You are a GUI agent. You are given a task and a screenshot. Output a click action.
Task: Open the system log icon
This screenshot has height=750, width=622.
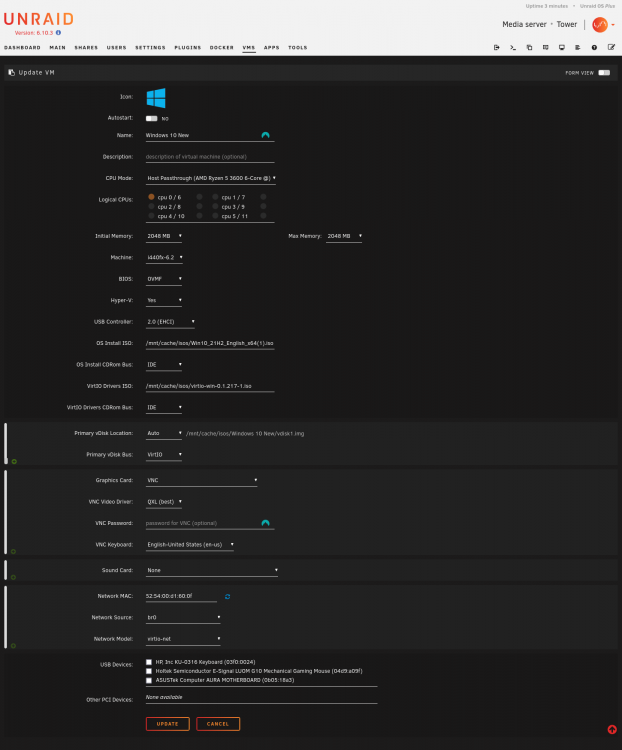coord(578,47)
